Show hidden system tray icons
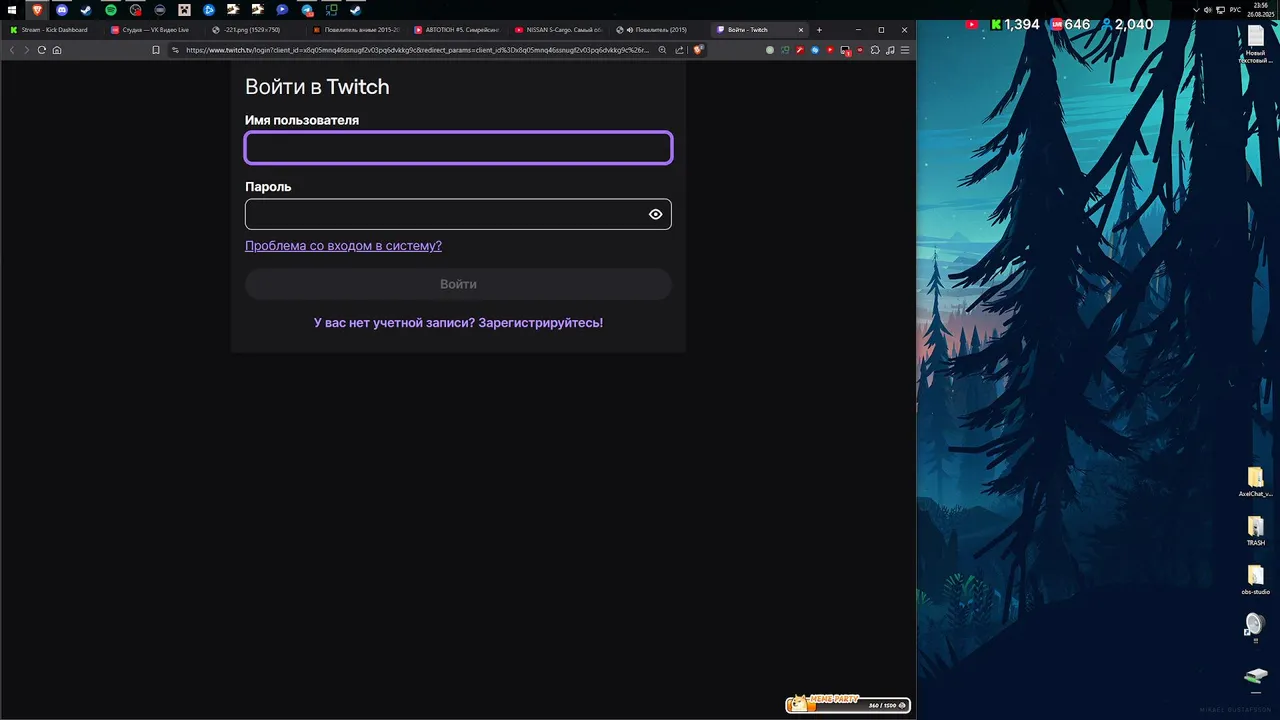 tap(1198, 10)
